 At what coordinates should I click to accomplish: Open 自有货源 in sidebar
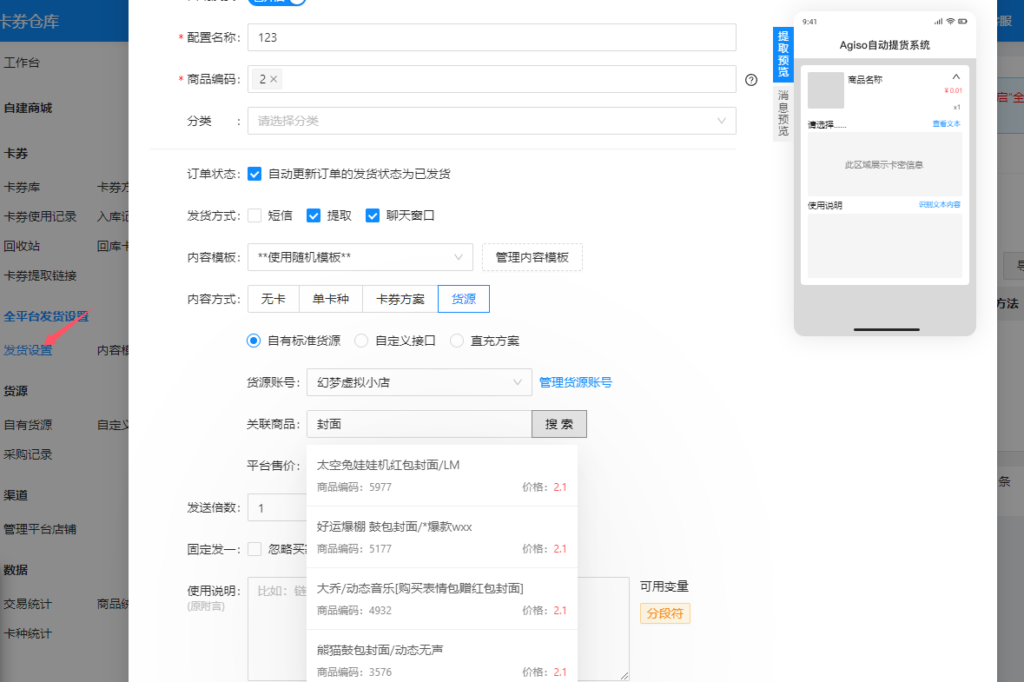[x=27, y=425]
